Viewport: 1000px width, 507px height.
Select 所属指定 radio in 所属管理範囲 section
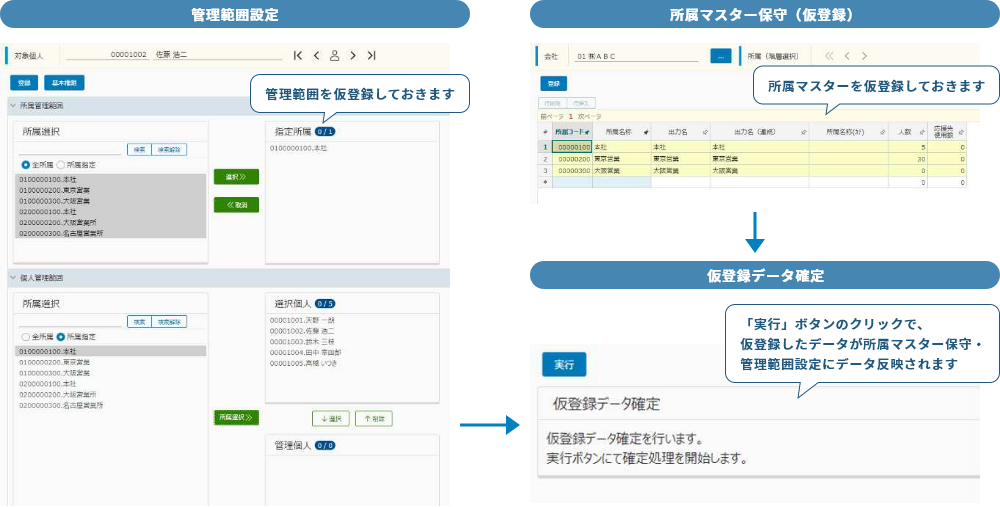point(60,165)
